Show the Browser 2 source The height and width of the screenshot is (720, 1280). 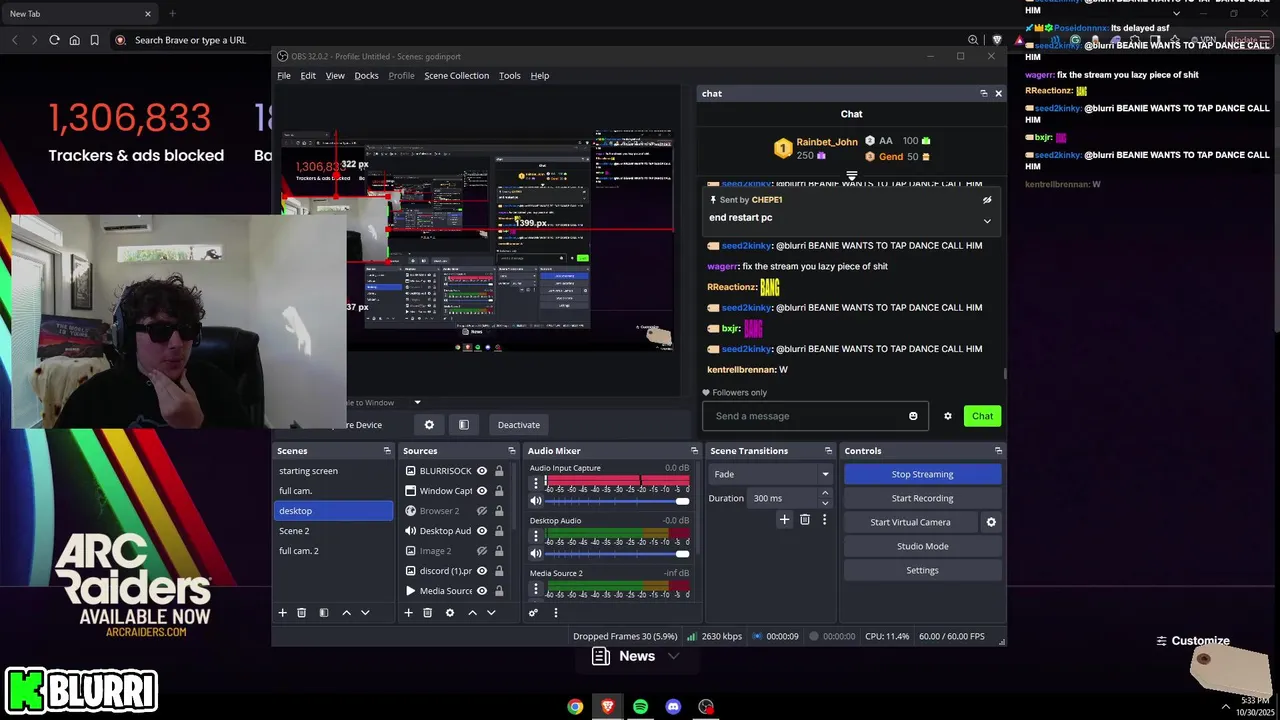482,511
